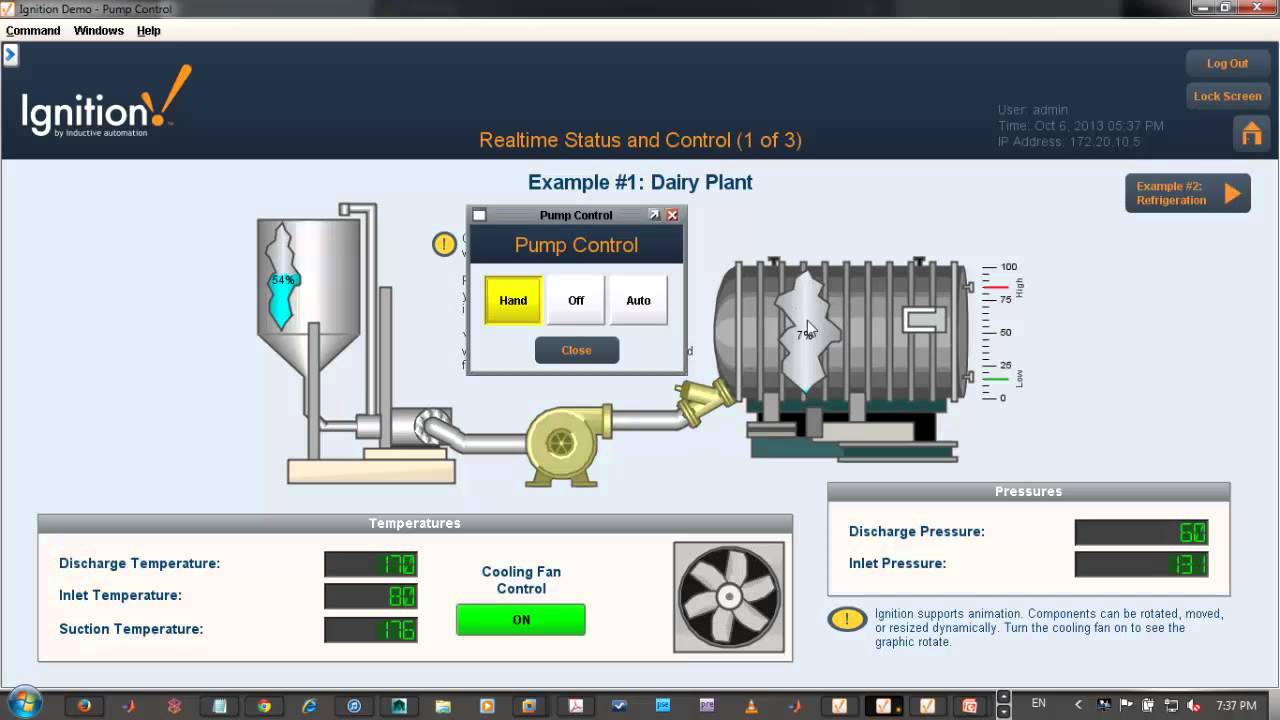Click the Pressures panel header
Viewport: 1280px width, 720px height.
[x=1028, y=491]
